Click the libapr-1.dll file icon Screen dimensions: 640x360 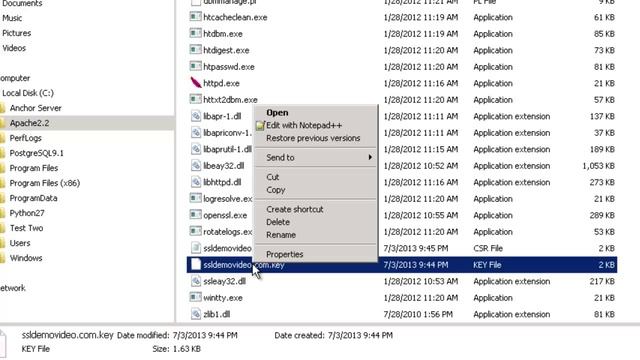click(196, 116)
